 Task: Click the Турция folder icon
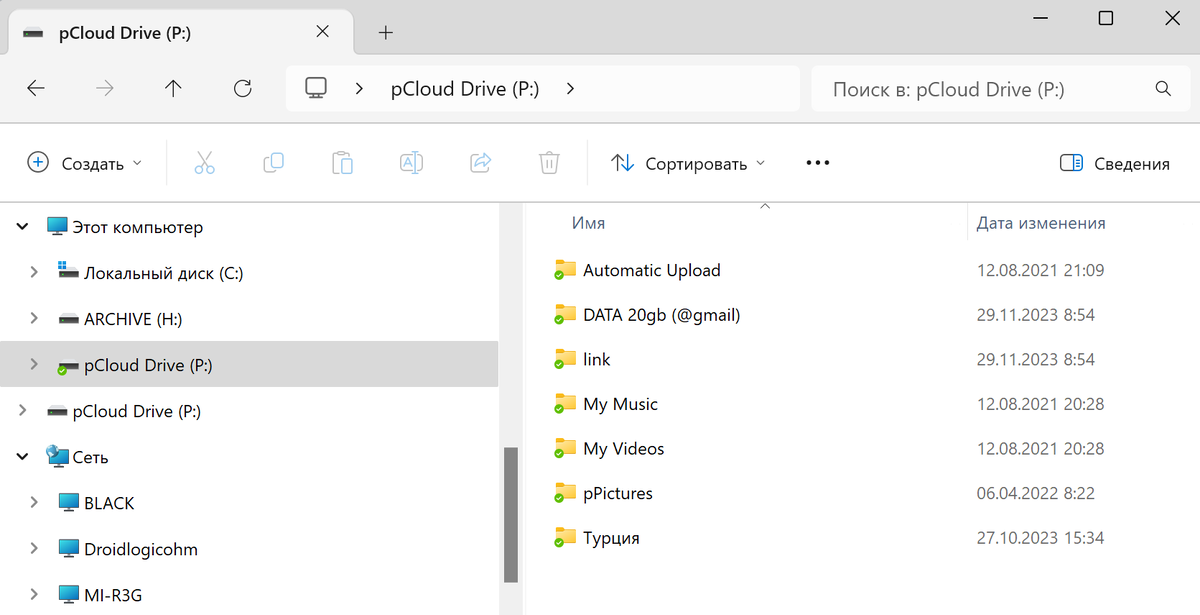(566, 538)
